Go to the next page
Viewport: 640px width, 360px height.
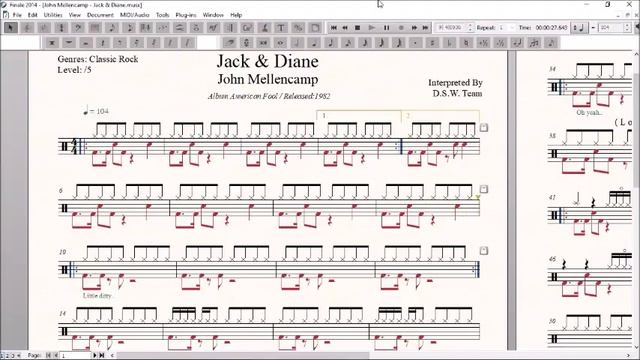pos(95,356)
